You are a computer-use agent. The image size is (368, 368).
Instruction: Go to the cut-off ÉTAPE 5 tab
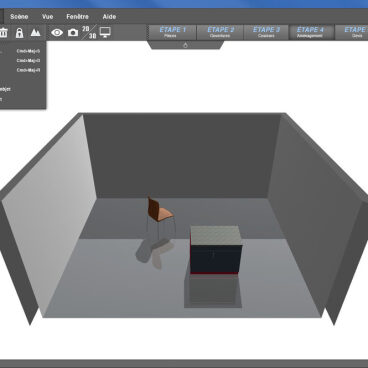coord(351,32)
